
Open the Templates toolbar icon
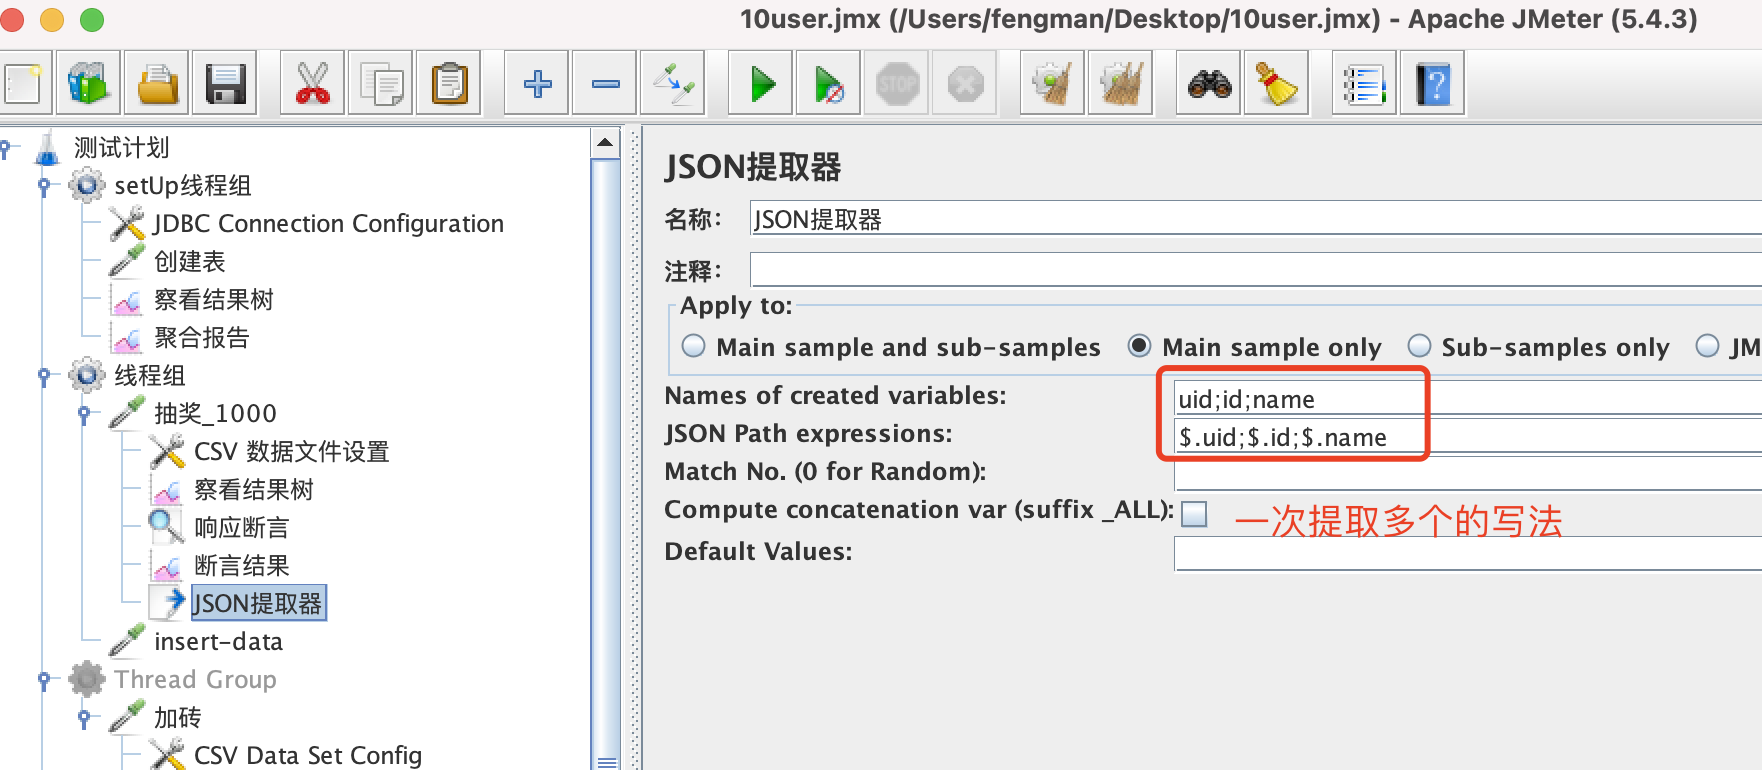(x=88, y=84)
